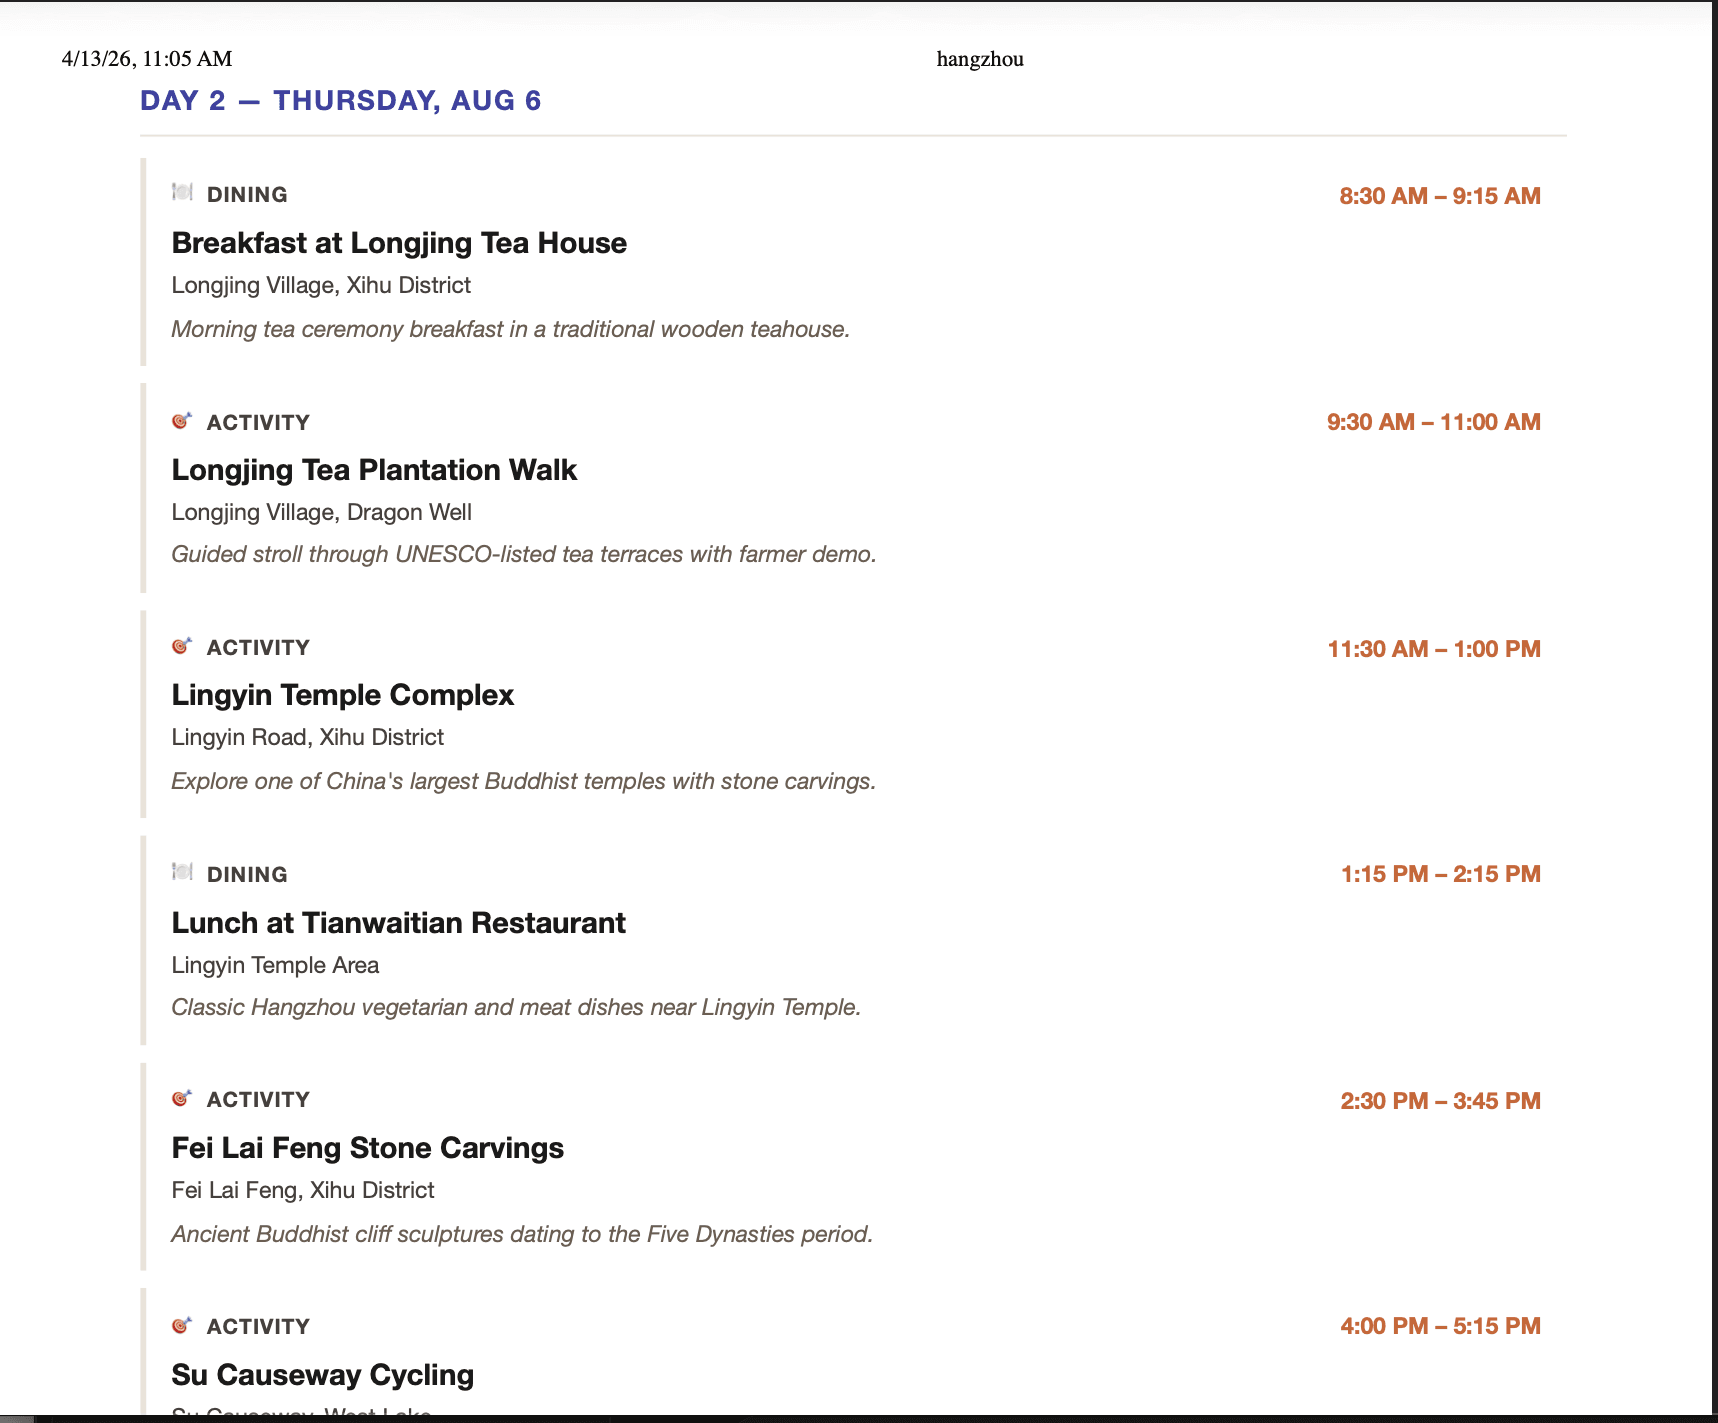Image resolution: width=1718 pixels, height=1423 pixels.
Task: Click the ACTIVITY label on the tea plantation card
Action: coord(258,421)
